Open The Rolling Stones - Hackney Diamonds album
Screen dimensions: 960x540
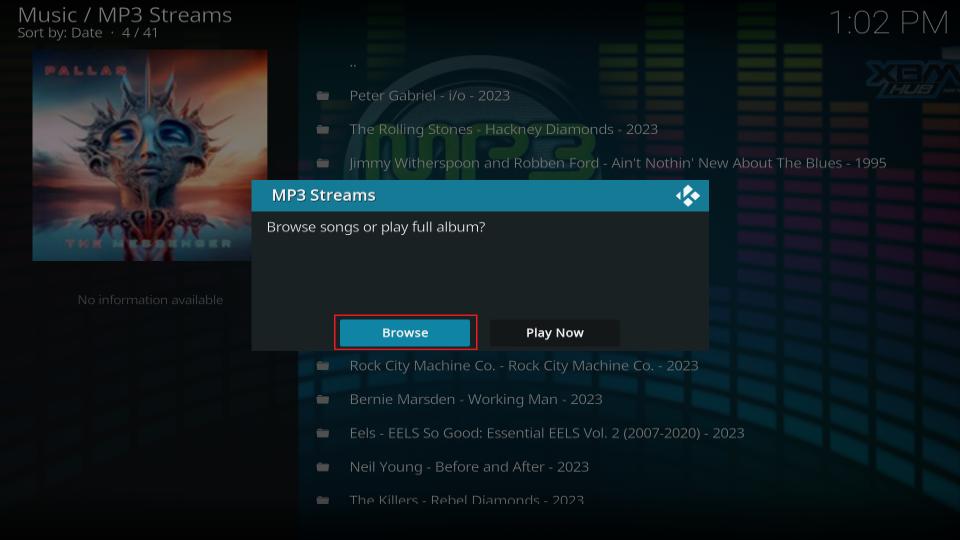coord(503,129)
